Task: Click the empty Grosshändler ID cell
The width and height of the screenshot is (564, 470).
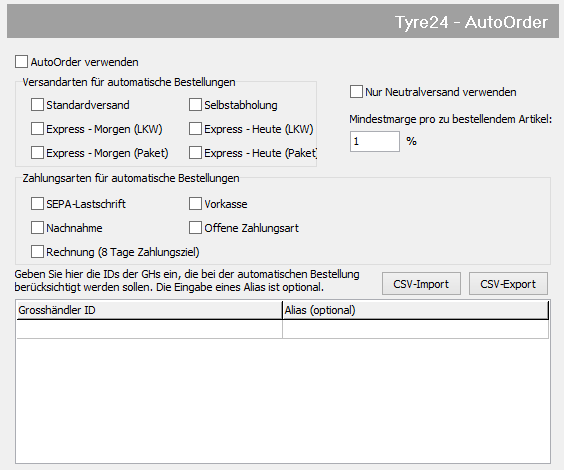Action: [x=150, y=329]
